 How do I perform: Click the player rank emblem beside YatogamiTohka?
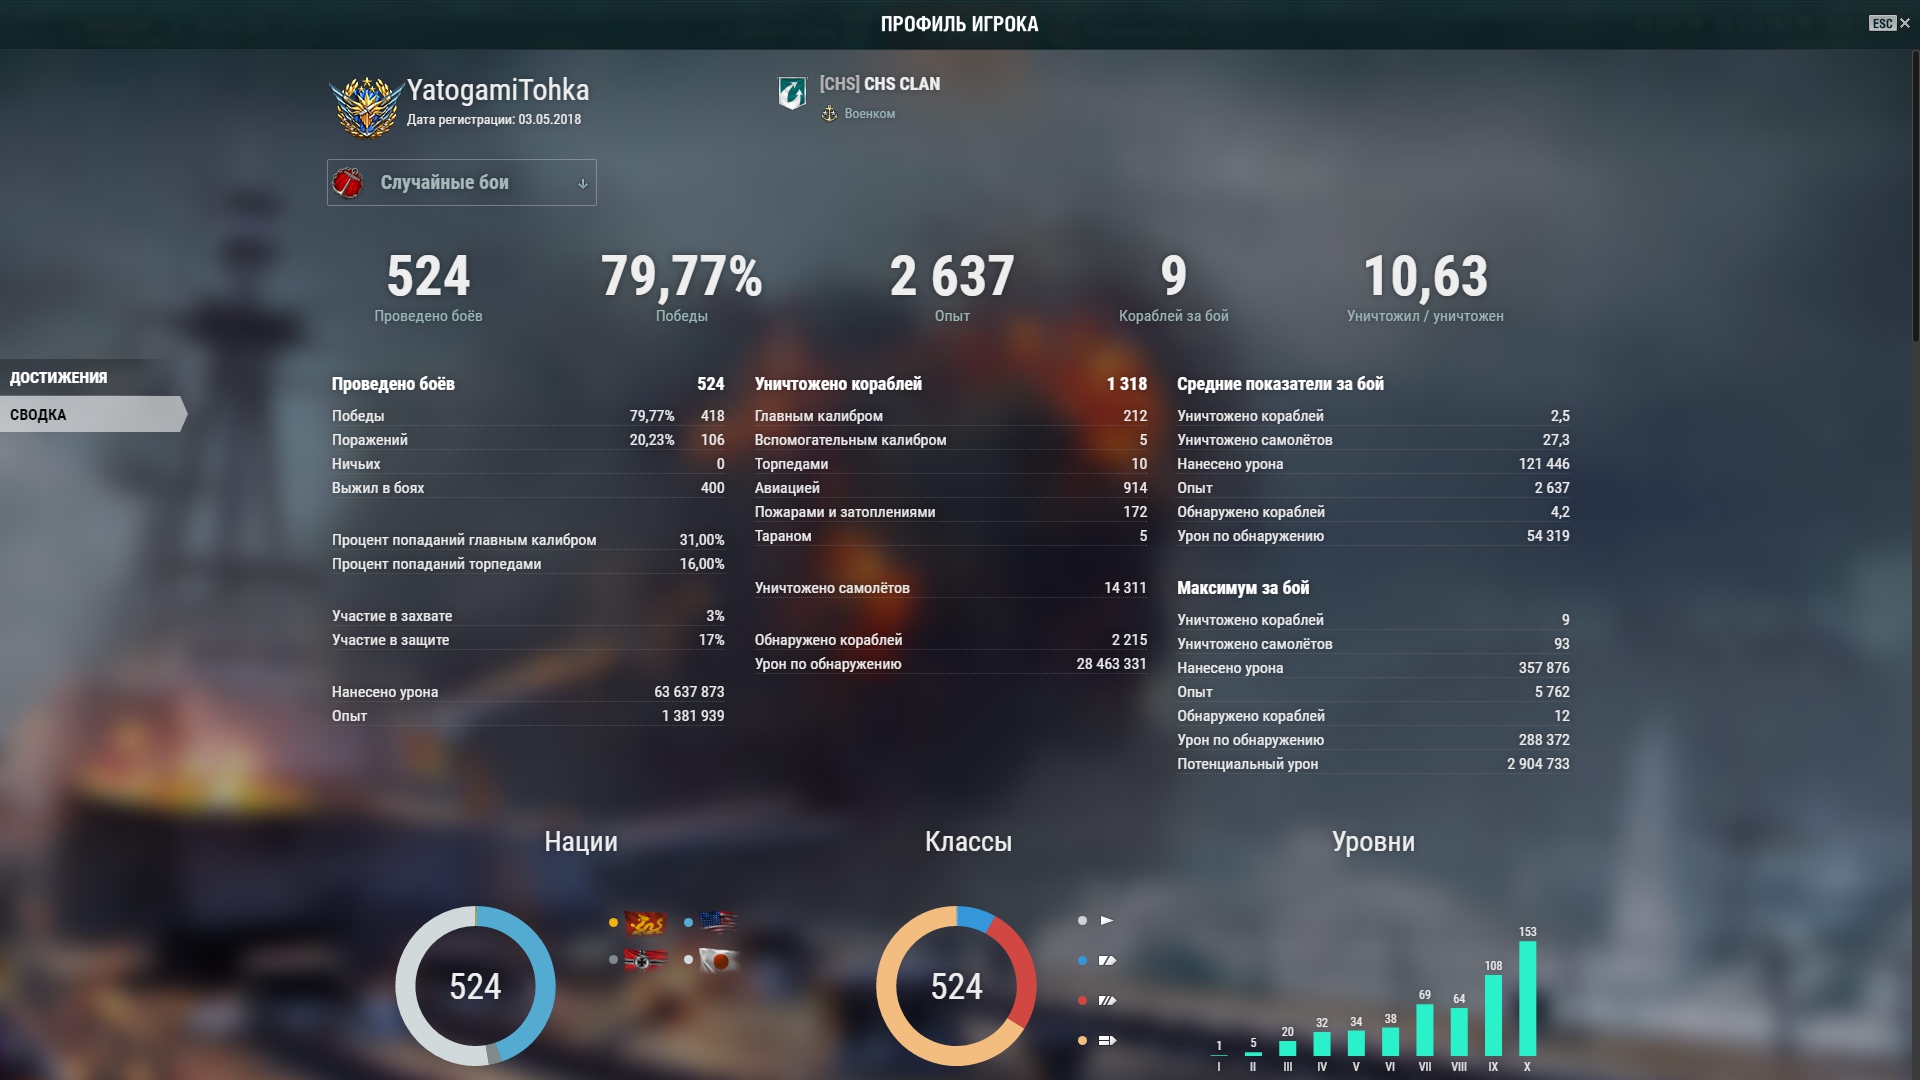point(366,106)
